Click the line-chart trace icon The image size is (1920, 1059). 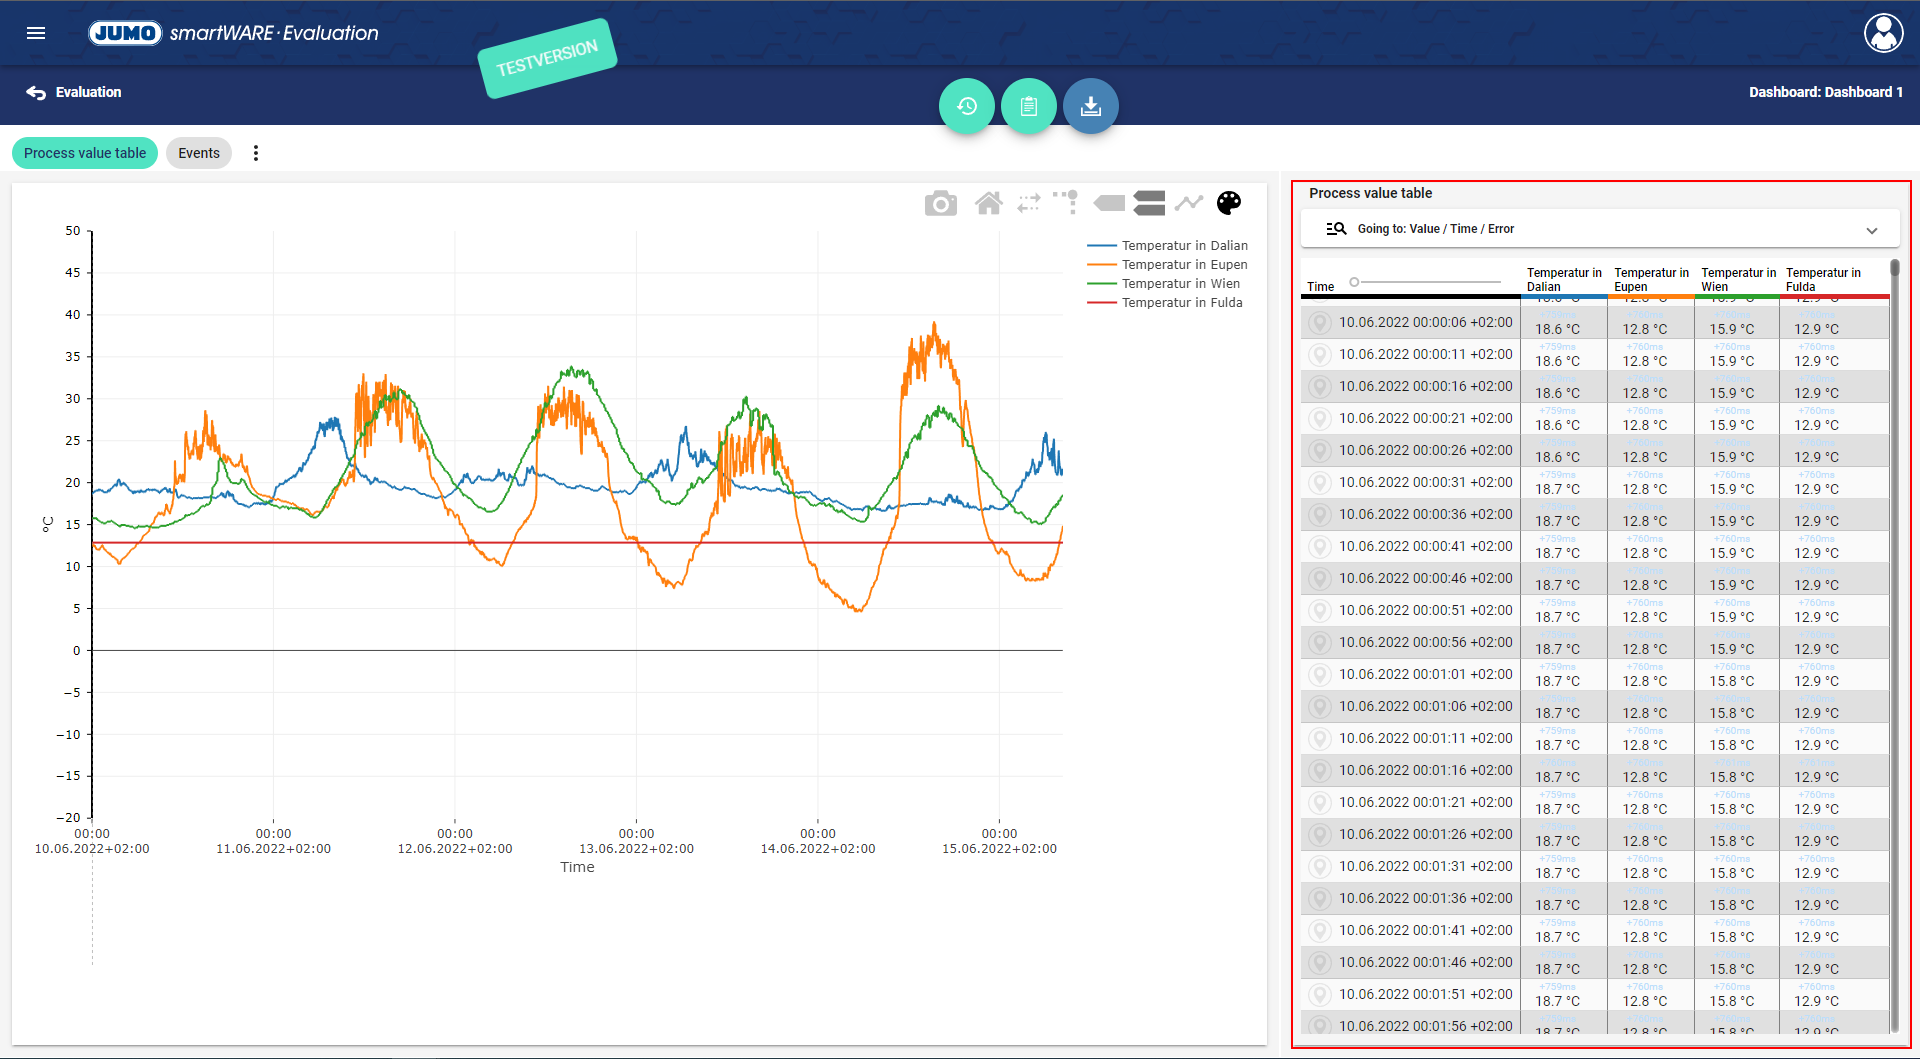tap(1188, 203)
